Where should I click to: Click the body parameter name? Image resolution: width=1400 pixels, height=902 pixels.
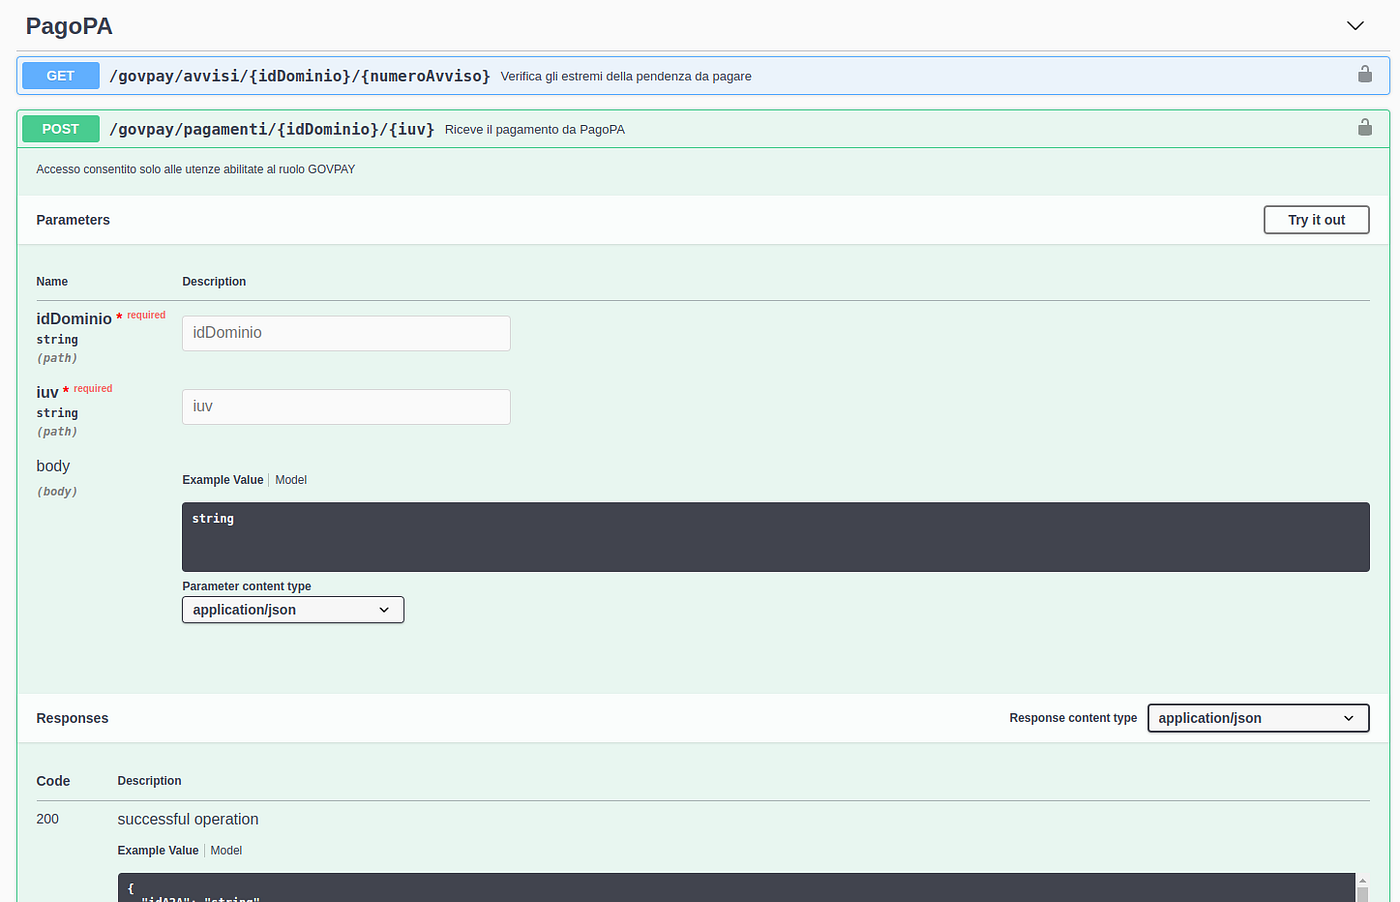53,466
